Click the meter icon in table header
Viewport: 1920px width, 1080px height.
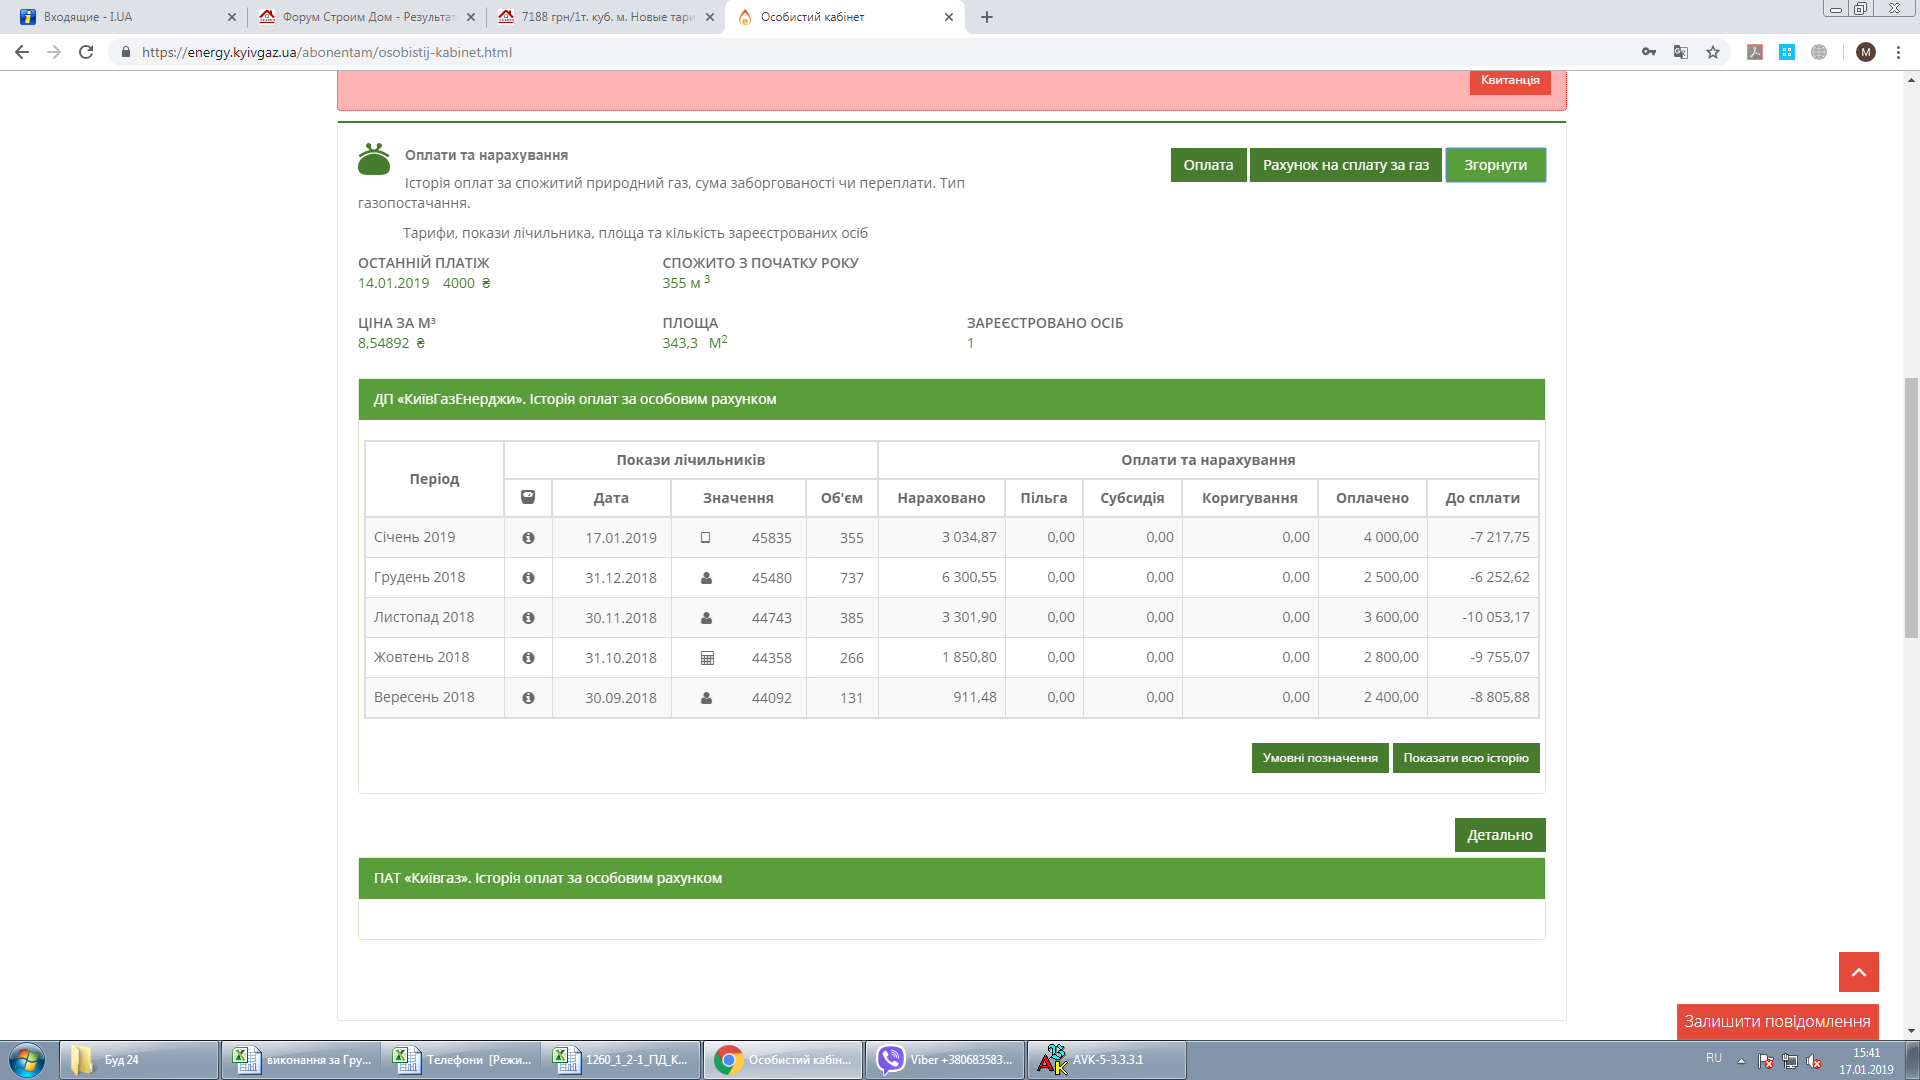pyautogui.click(x=528, y=497)
